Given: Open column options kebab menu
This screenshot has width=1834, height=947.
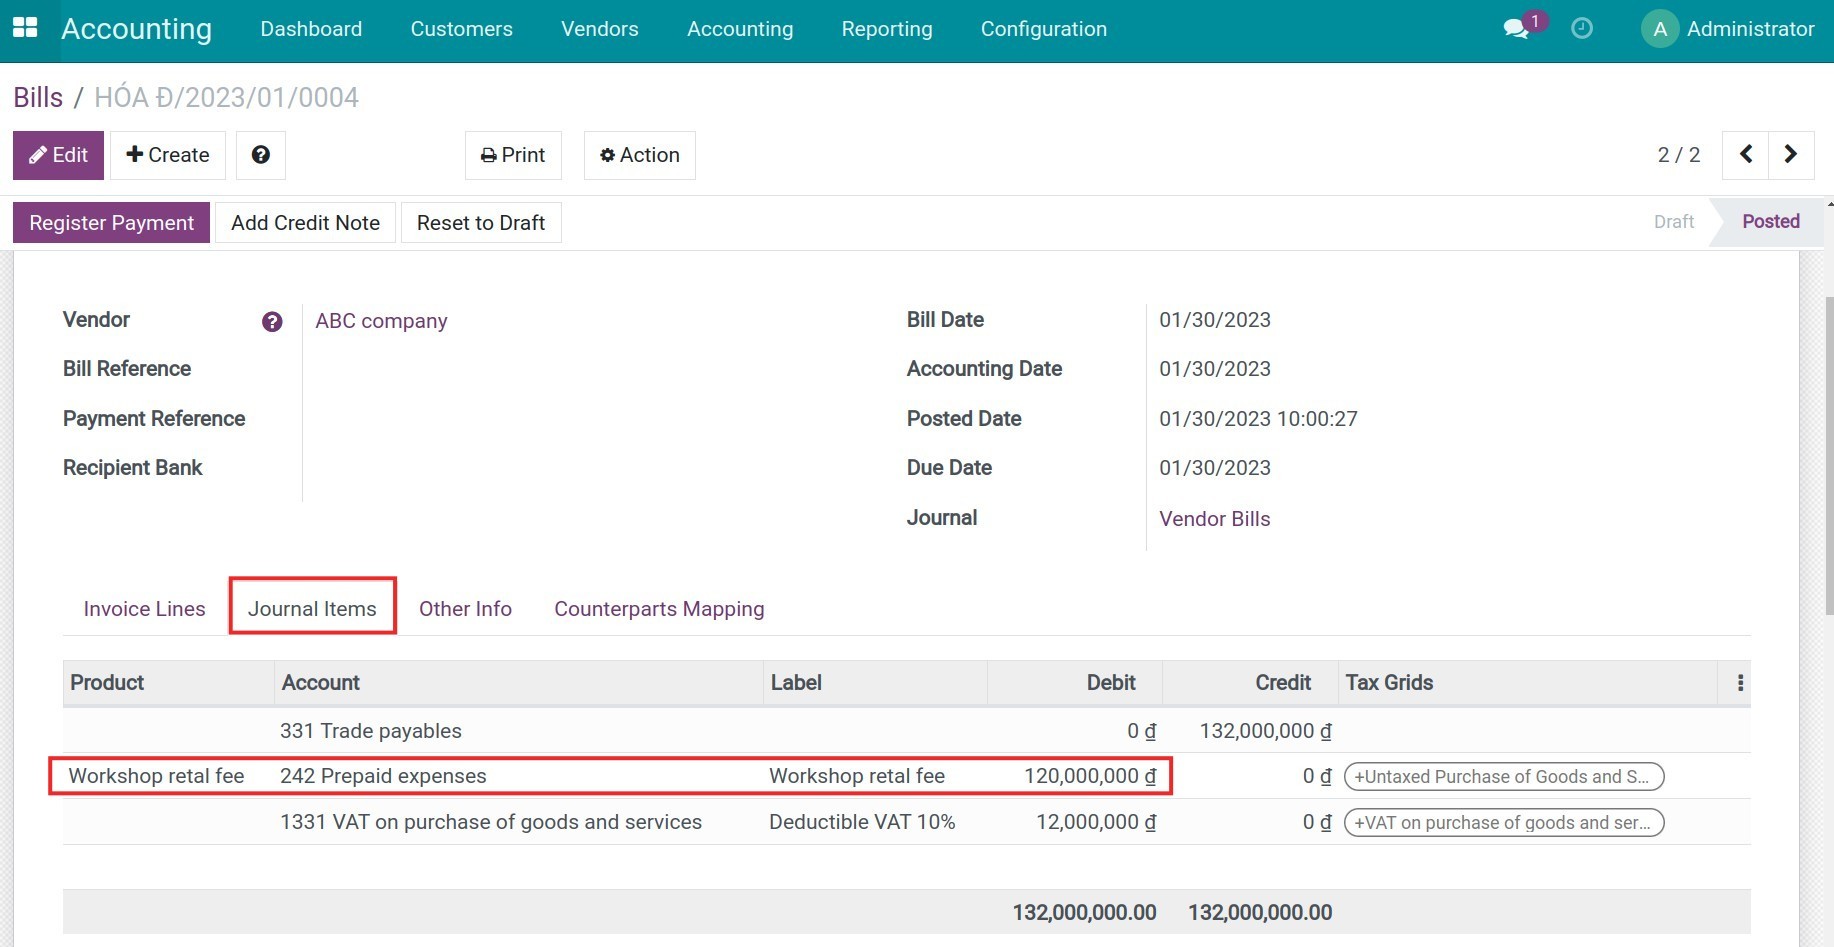Looking at the screenshot, I should pos(1740,683).
